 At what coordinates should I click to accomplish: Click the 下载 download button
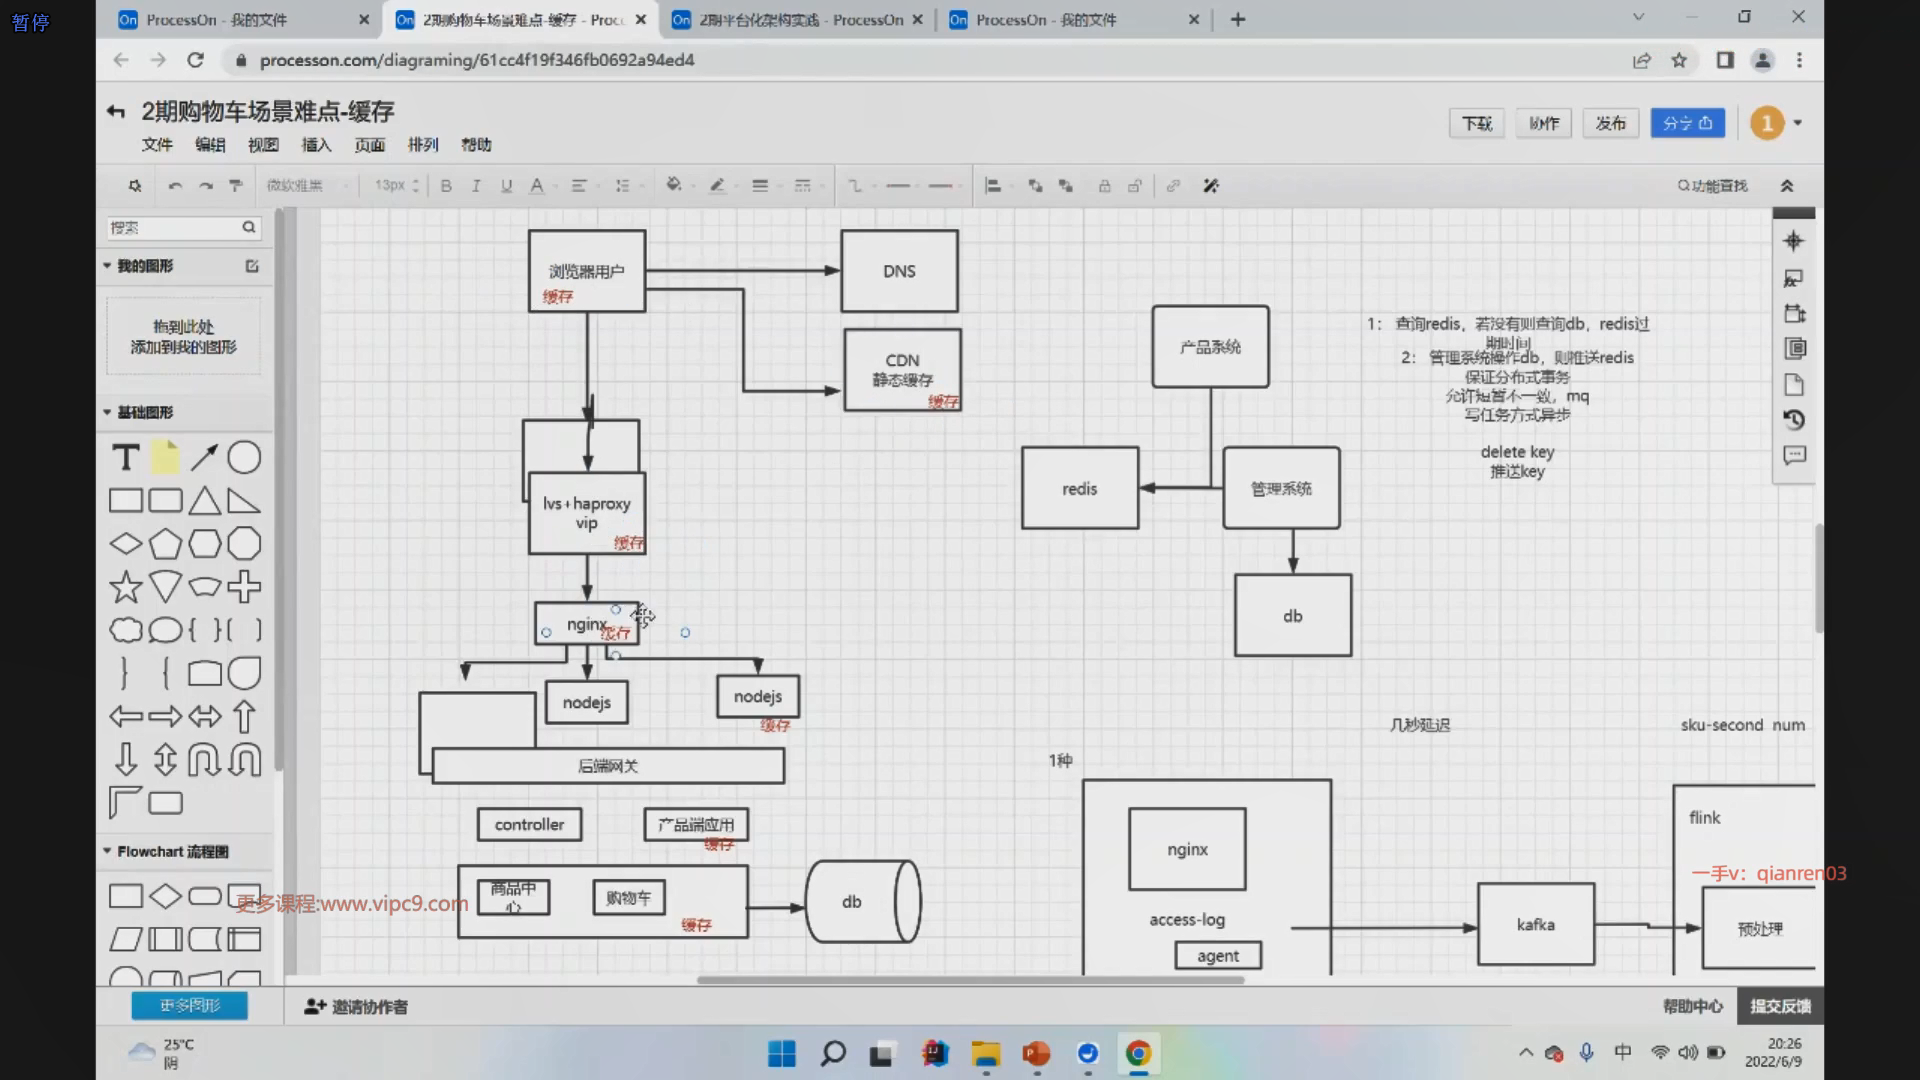(1476, 123)
